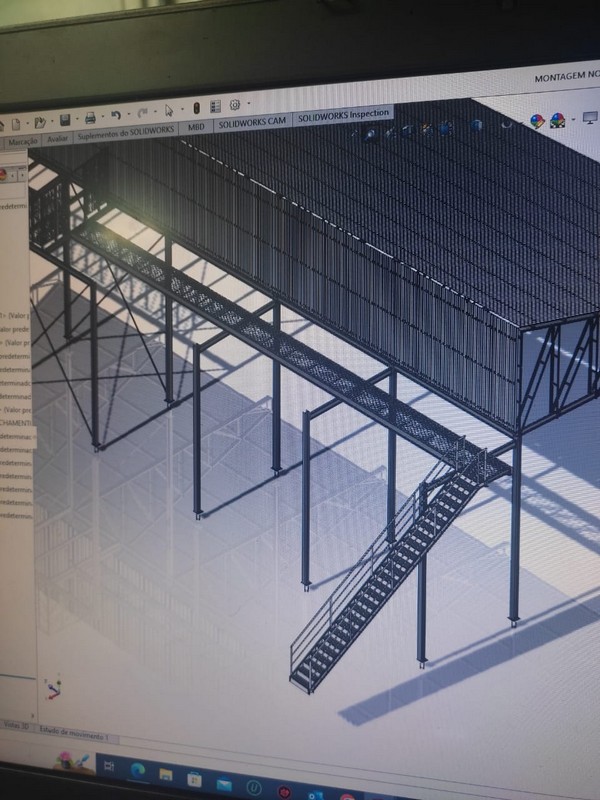
Task: Open the Estudo de movimento 1 tab
Action: pos(74,735)
